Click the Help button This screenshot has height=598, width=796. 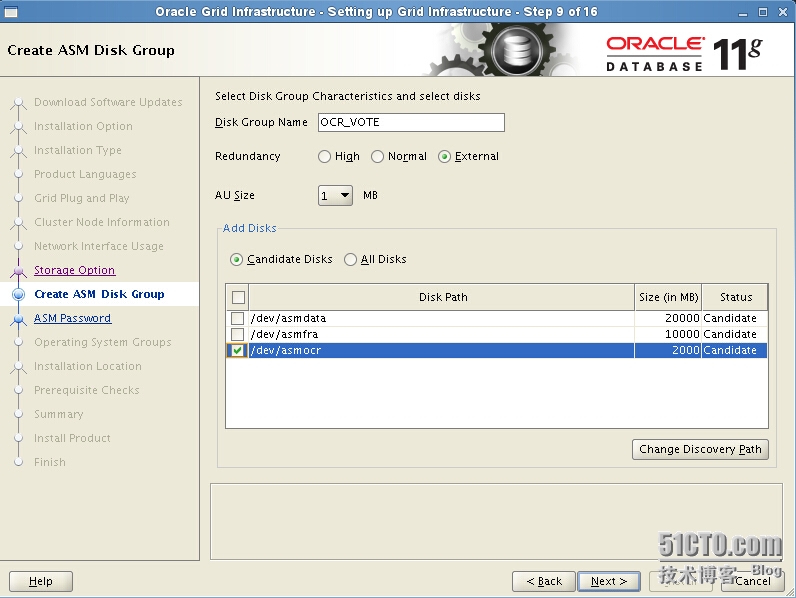point(41,581)
